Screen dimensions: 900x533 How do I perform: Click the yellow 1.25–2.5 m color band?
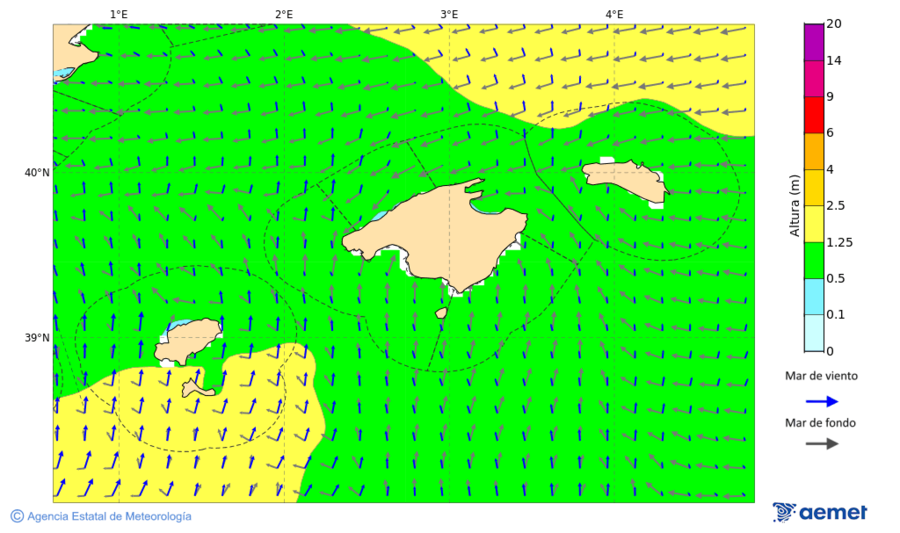tap(814, 224)
